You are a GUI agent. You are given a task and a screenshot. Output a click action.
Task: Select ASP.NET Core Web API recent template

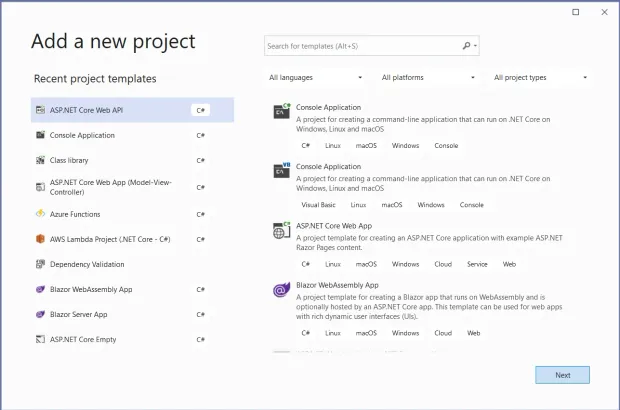pyautogui.click(x=132, y=110)
